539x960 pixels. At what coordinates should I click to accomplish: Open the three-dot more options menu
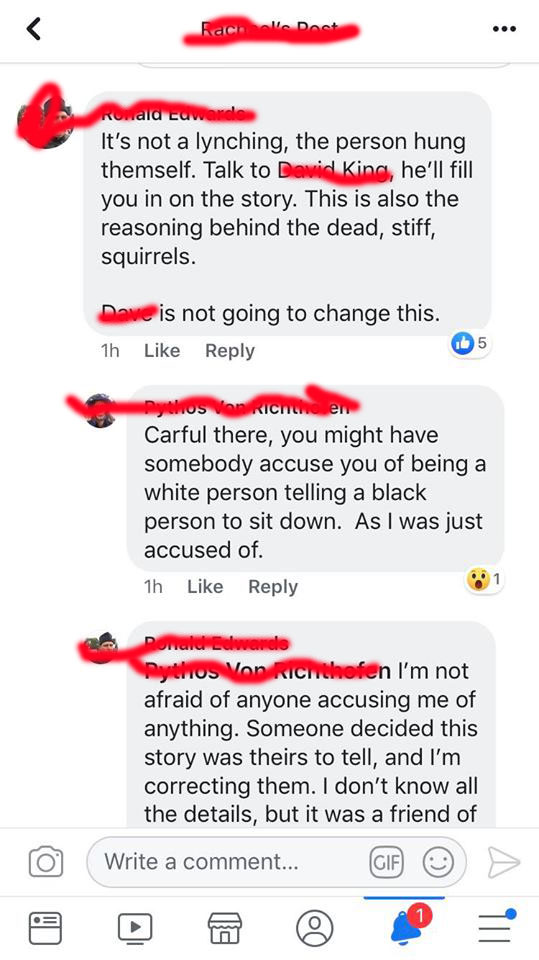pos(504,29)
